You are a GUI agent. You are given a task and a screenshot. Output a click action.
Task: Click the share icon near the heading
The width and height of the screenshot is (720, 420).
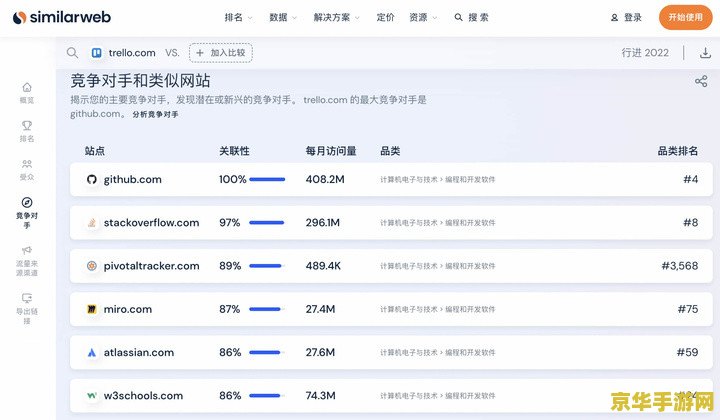tap(701, 82)
